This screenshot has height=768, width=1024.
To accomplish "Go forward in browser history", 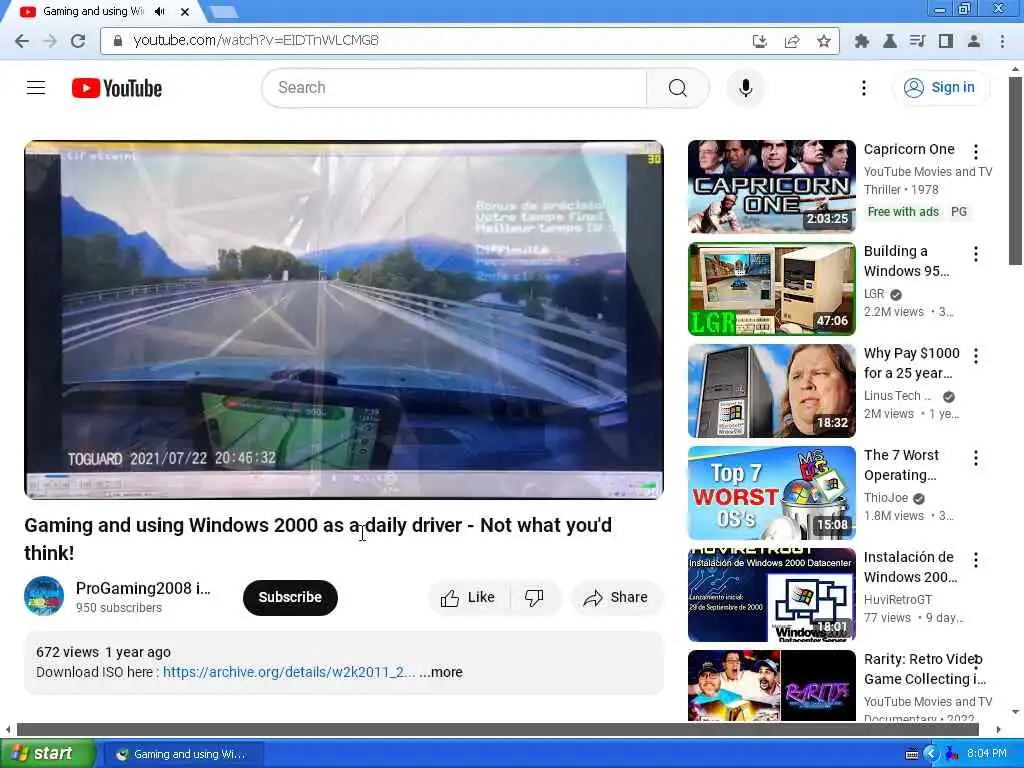I will (50, 40).
